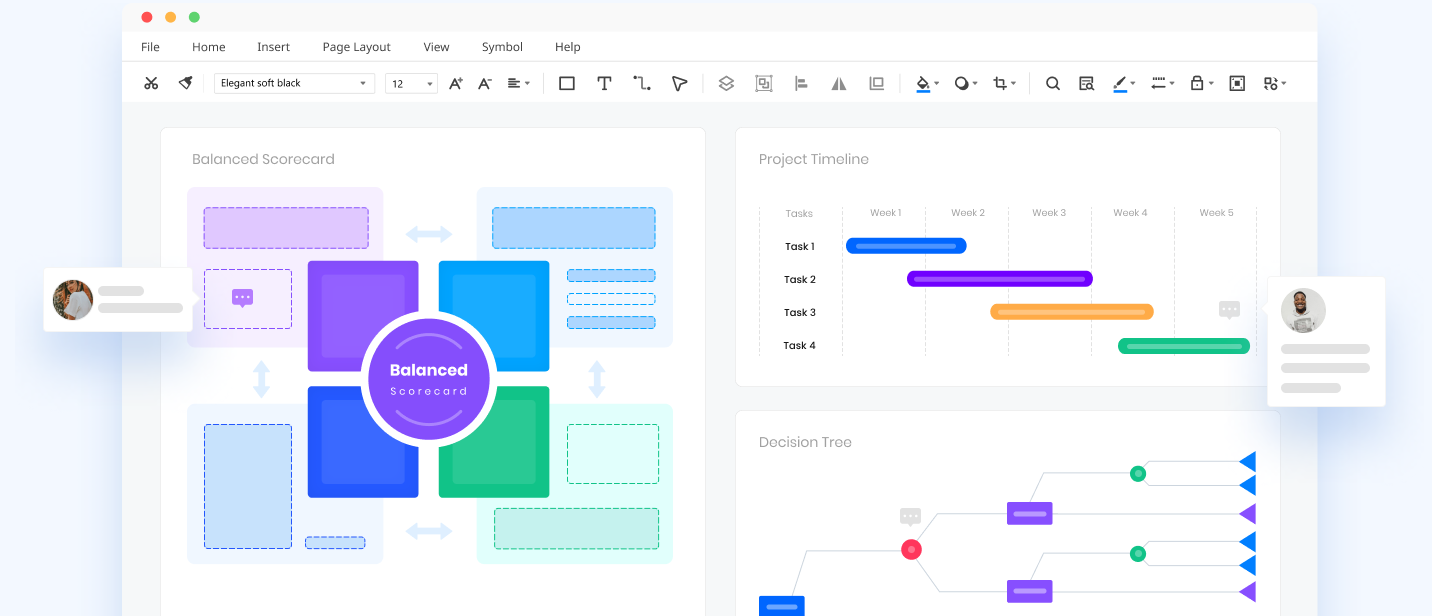Open the View menu
The height and width of the screenshot is (616, 1432).
[436, 47]
